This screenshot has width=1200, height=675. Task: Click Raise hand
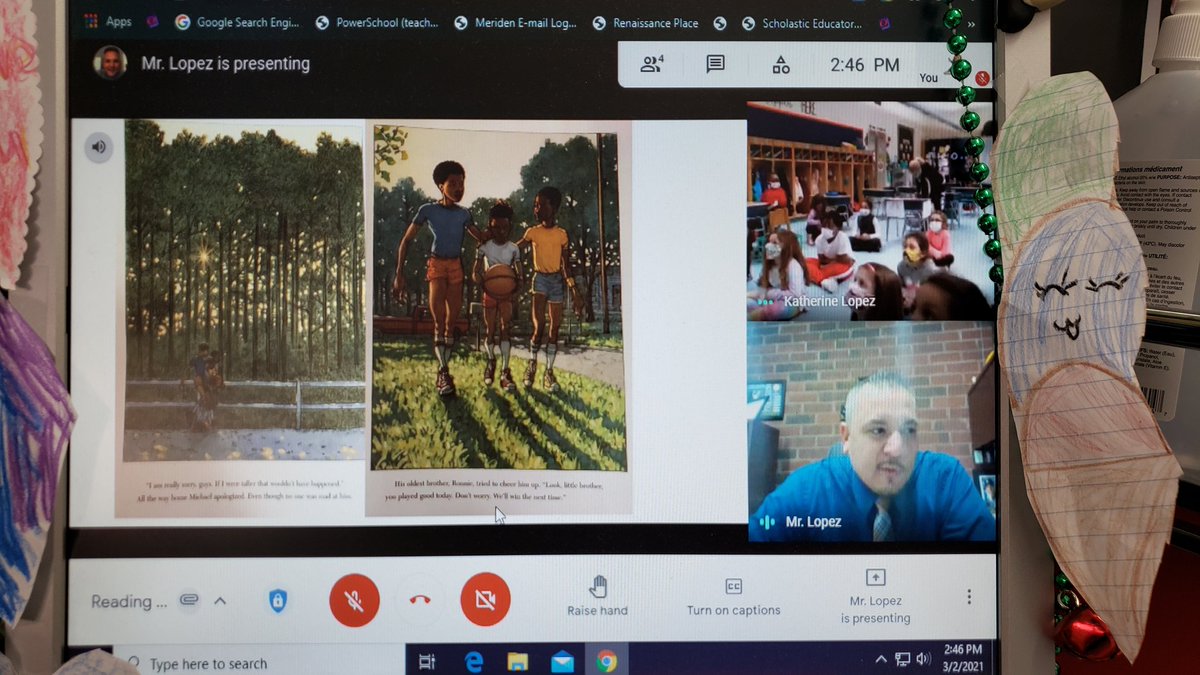(598, 597)
